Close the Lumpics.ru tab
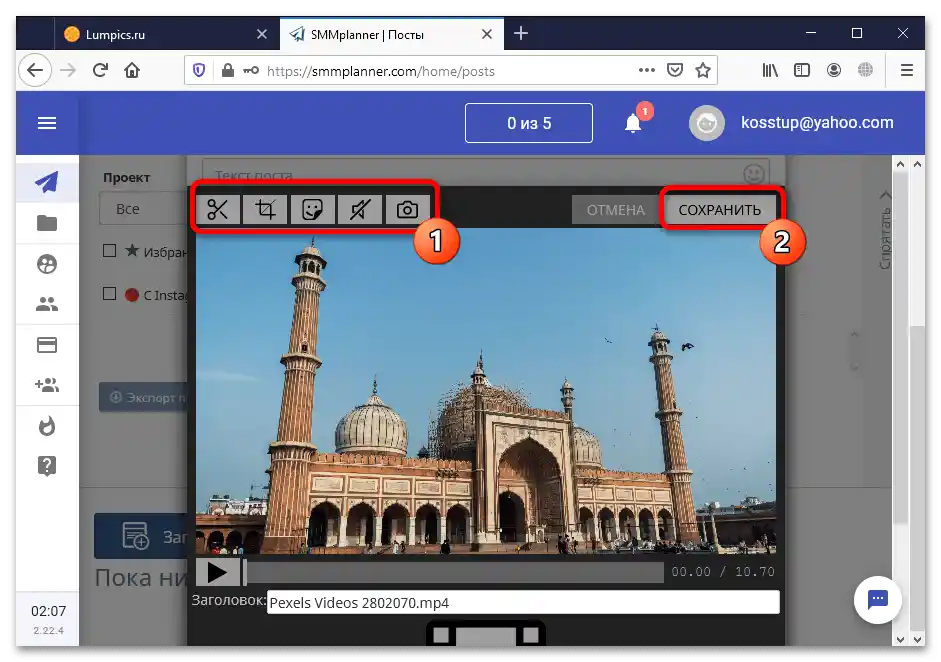941x662 pixels. (262, 34)
